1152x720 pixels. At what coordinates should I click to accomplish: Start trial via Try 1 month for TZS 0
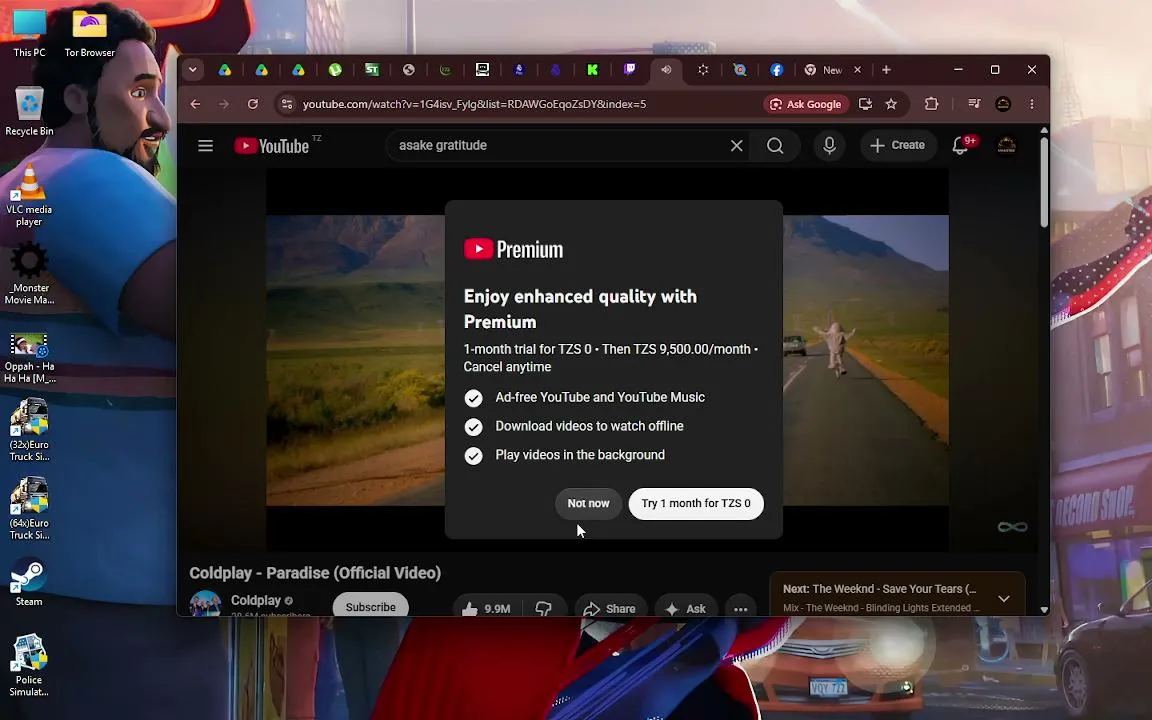696,504
